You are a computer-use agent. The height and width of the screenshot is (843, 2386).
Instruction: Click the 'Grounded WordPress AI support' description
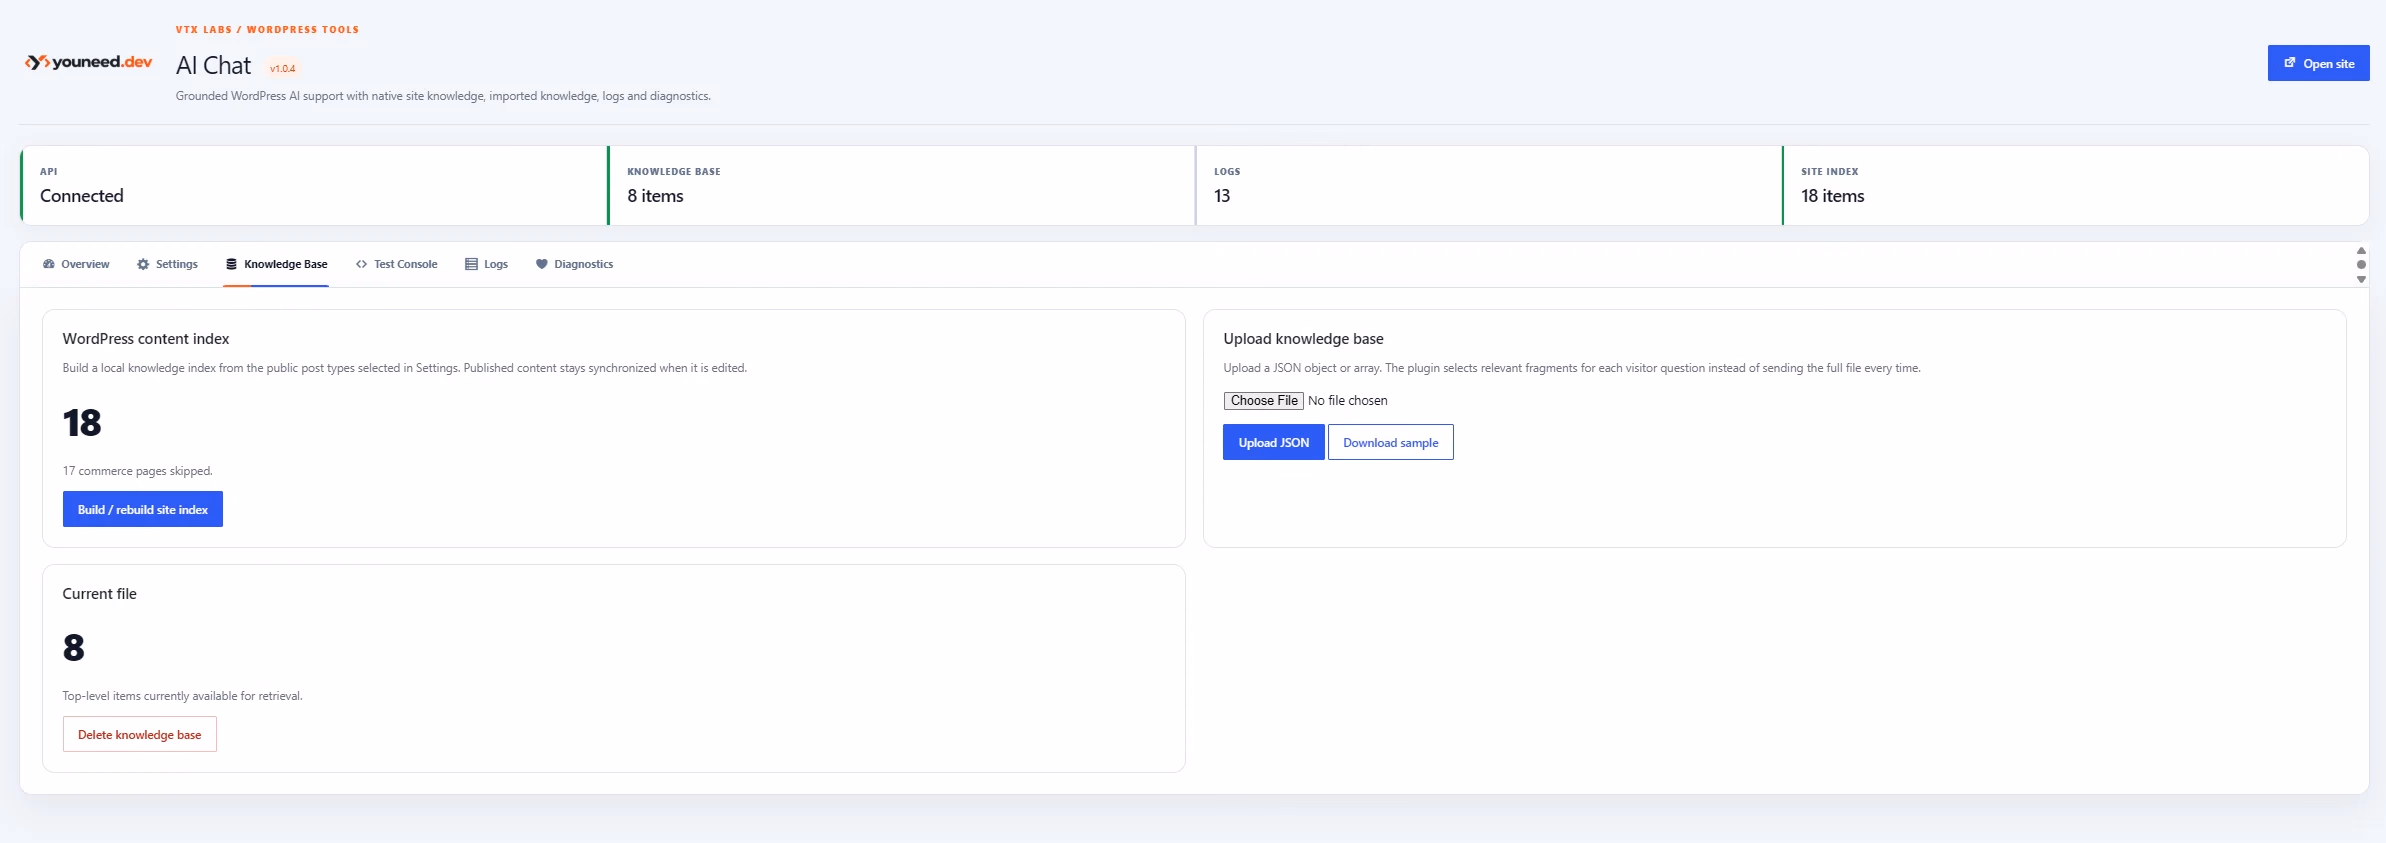[443, 96]
